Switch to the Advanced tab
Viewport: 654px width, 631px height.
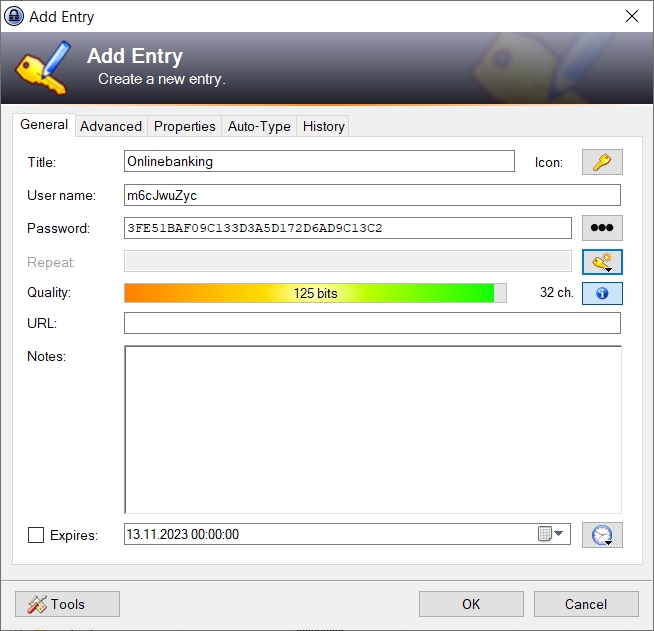click(111, 126)
